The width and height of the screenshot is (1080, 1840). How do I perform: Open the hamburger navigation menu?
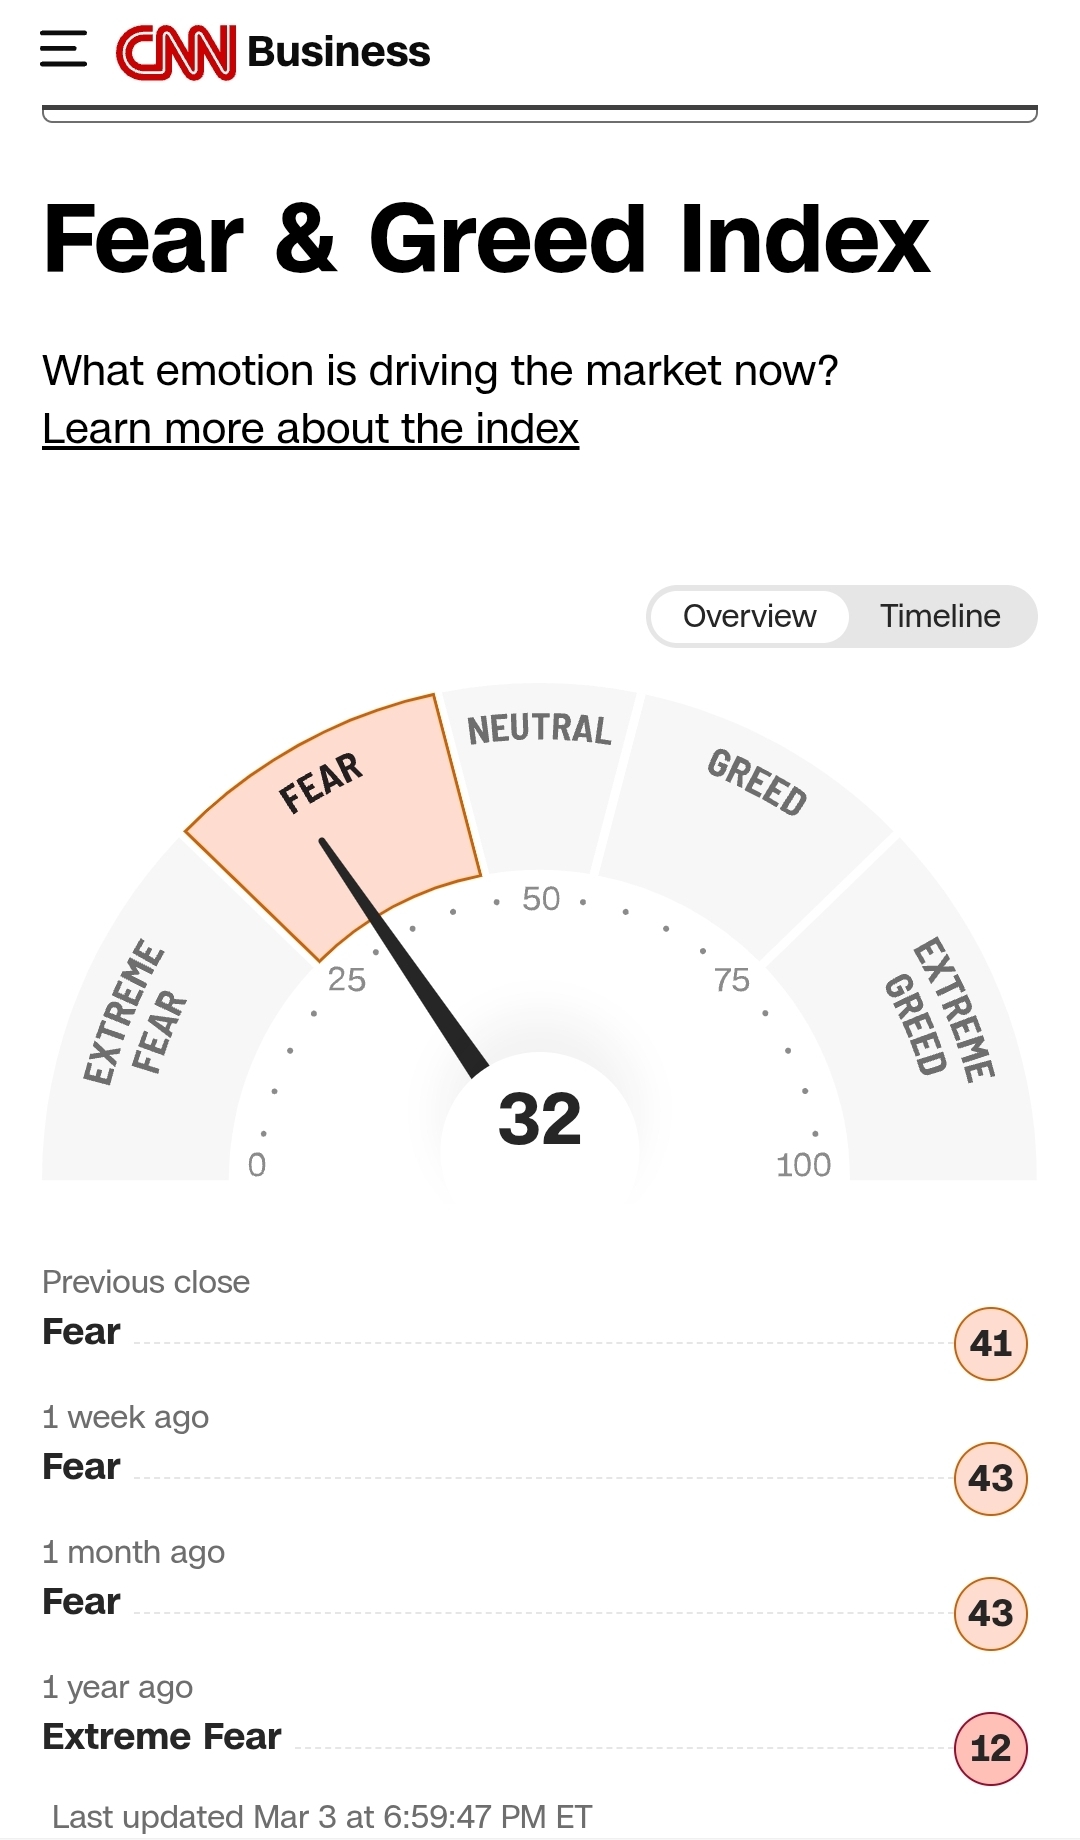pyautogui.click(x=63, y=50)
